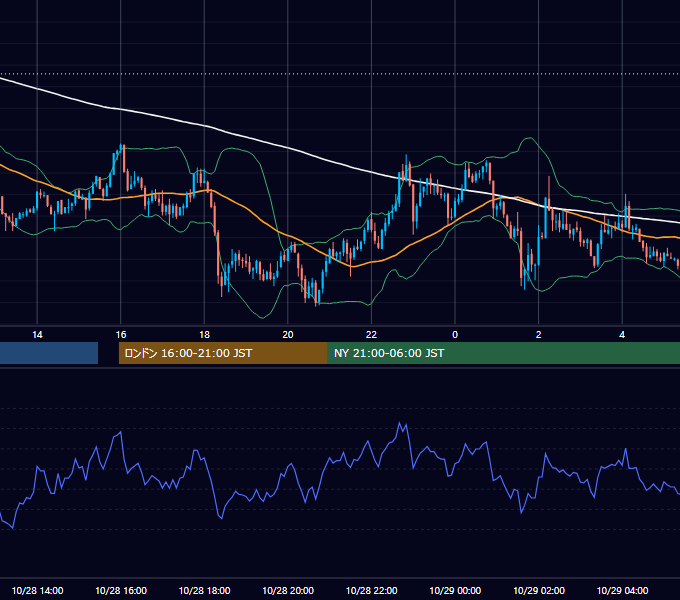Click hour label 4 on price chart axis
The height and width of the screenshot is (600, 680).
[622, 335]
